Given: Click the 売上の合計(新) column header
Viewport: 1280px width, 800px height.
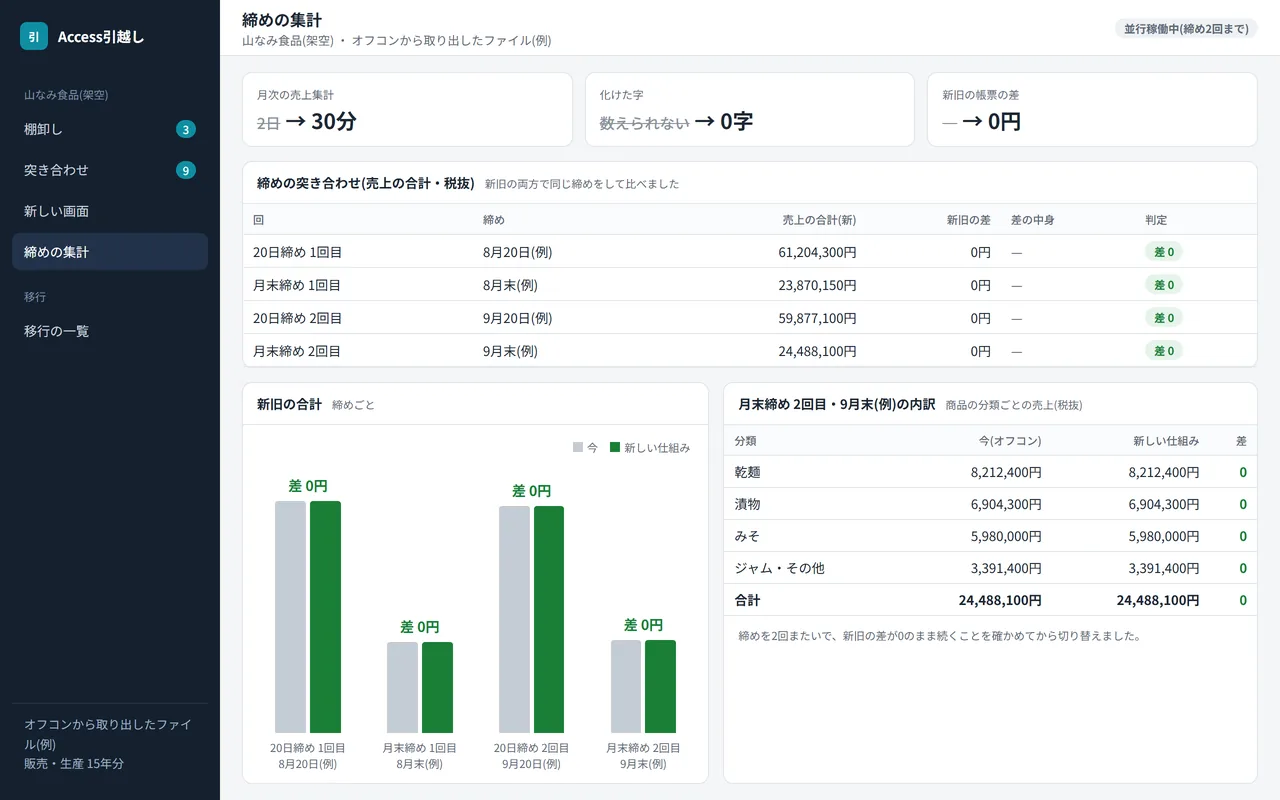Looking at the screenshot, I should (819, 220).
